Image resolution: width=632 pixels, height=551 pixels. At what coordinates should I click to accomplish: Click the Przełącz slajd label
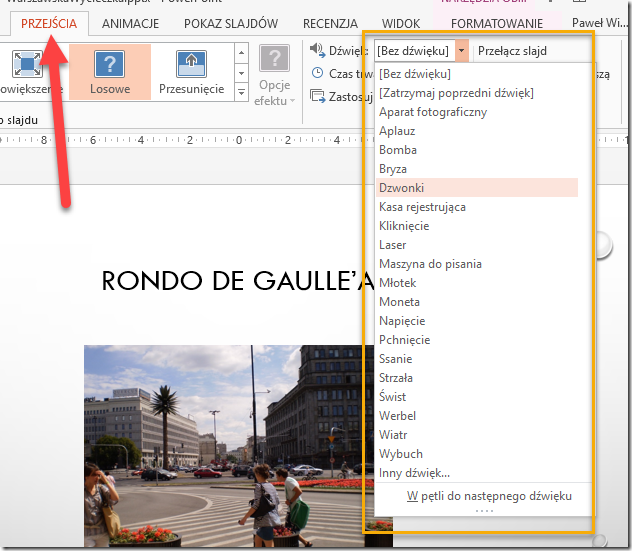(512, 51)
